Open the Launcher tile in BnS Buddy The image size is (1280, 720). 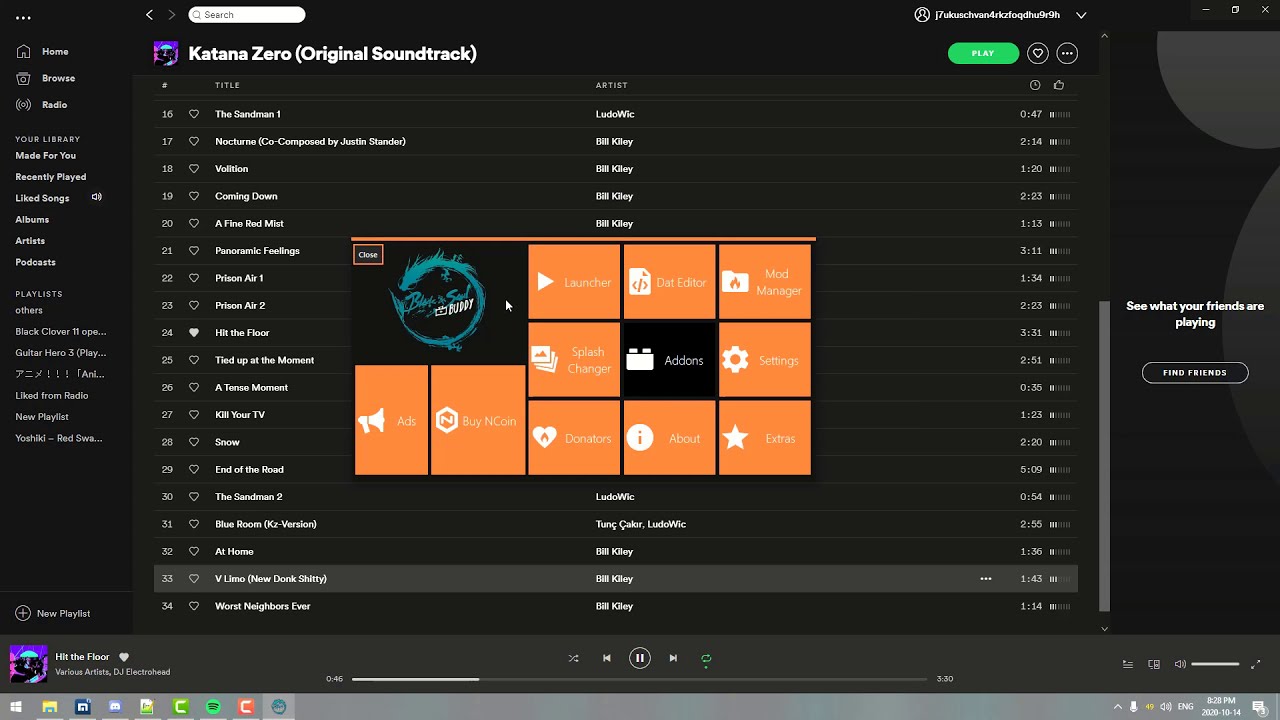point(574,282)
